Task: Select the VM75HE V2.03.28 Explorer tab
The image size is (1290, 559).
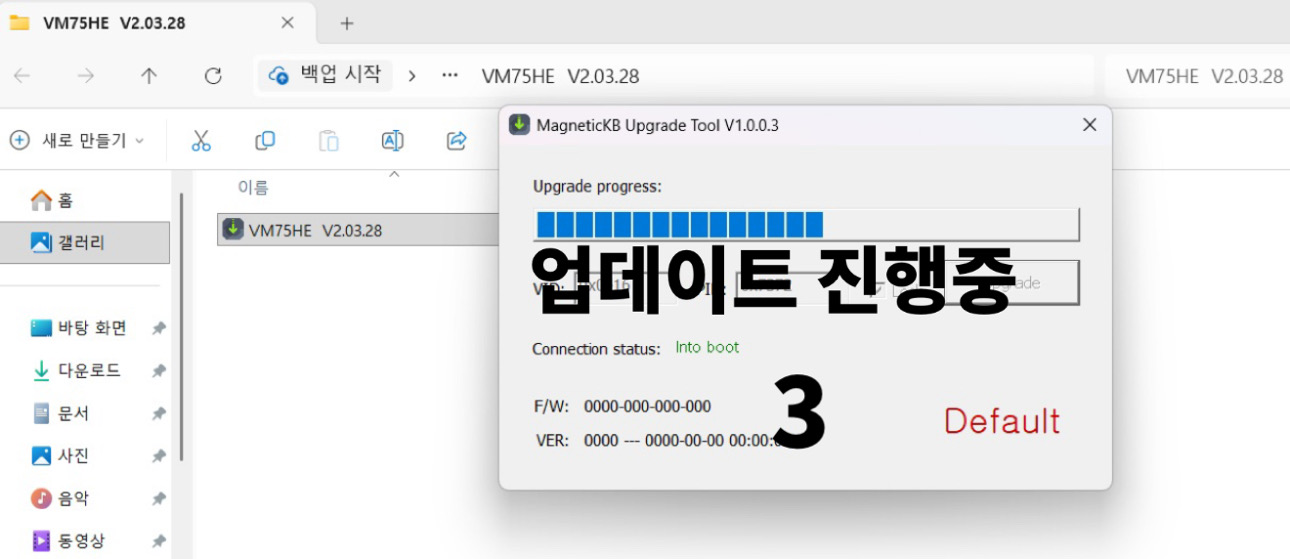Action: pos(158,22)
